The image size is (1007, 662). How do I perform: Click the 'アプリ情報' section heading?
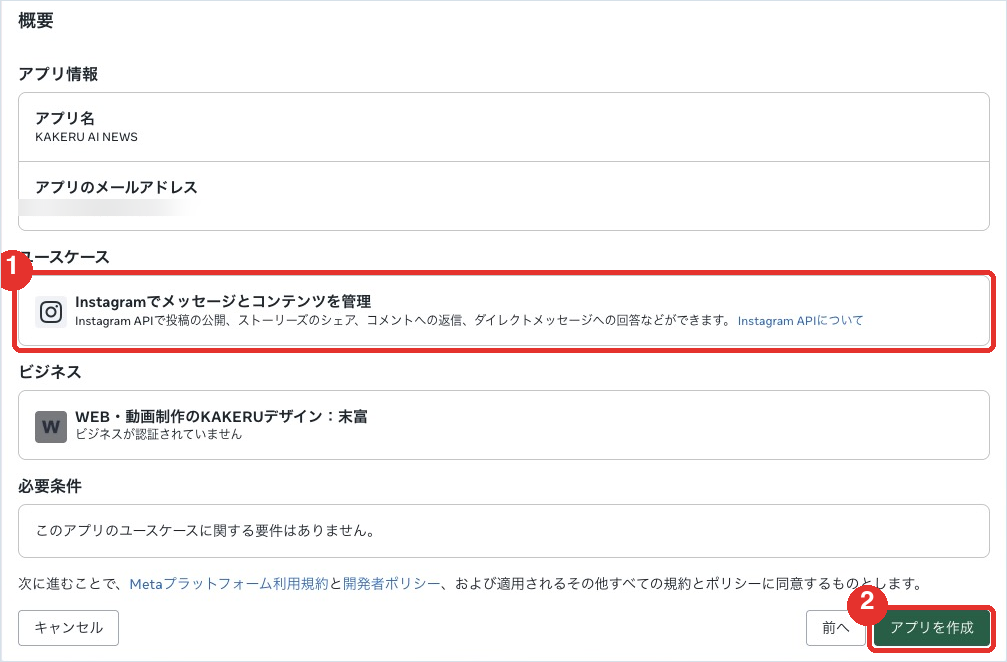[58, 74]
